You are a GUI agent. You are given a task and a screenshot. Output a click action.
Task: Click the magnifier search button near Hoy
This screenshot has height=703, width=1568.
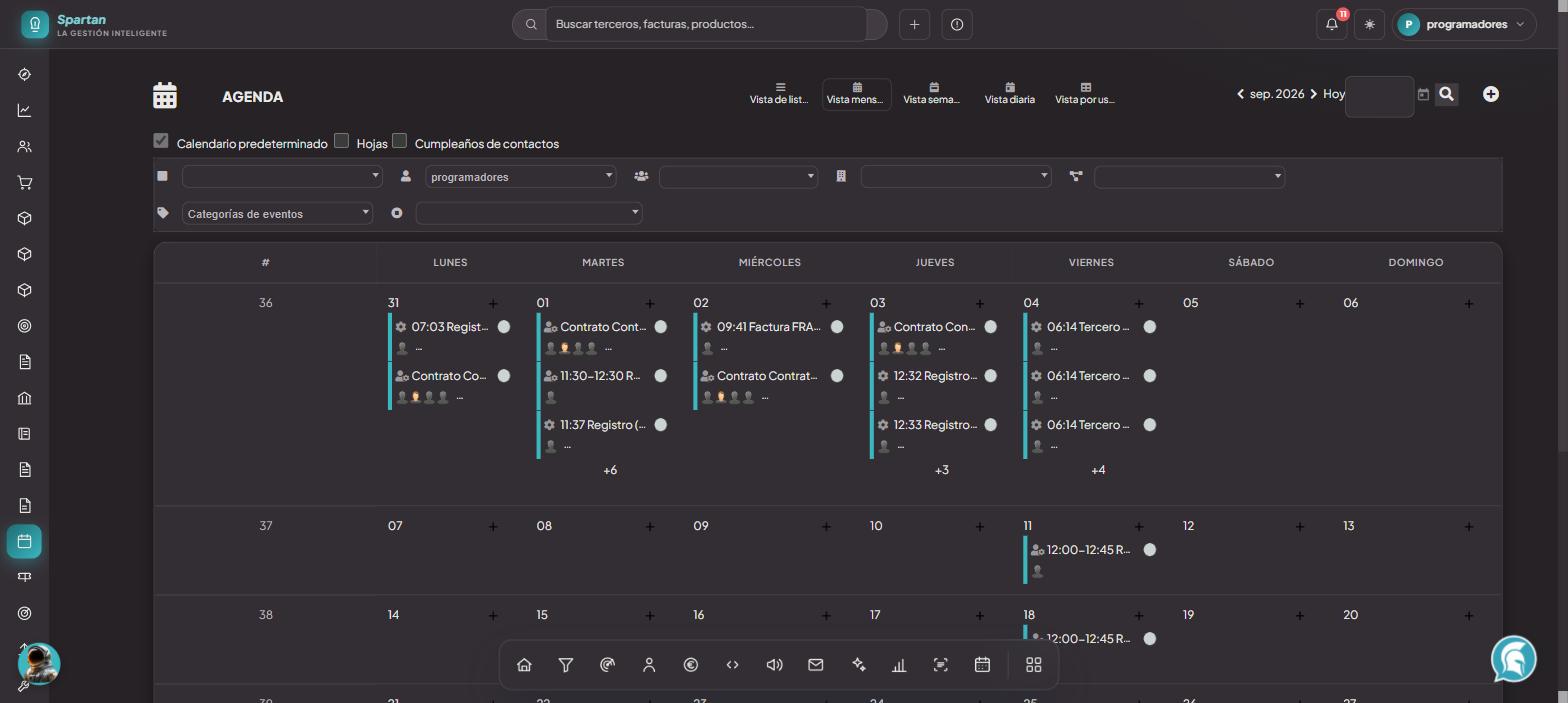(1446, 94)
